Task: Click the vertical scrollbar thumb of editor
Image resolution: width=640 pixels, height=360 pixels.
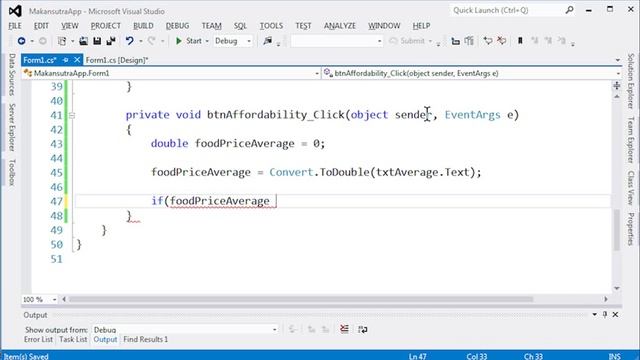Action: point(617,229)
